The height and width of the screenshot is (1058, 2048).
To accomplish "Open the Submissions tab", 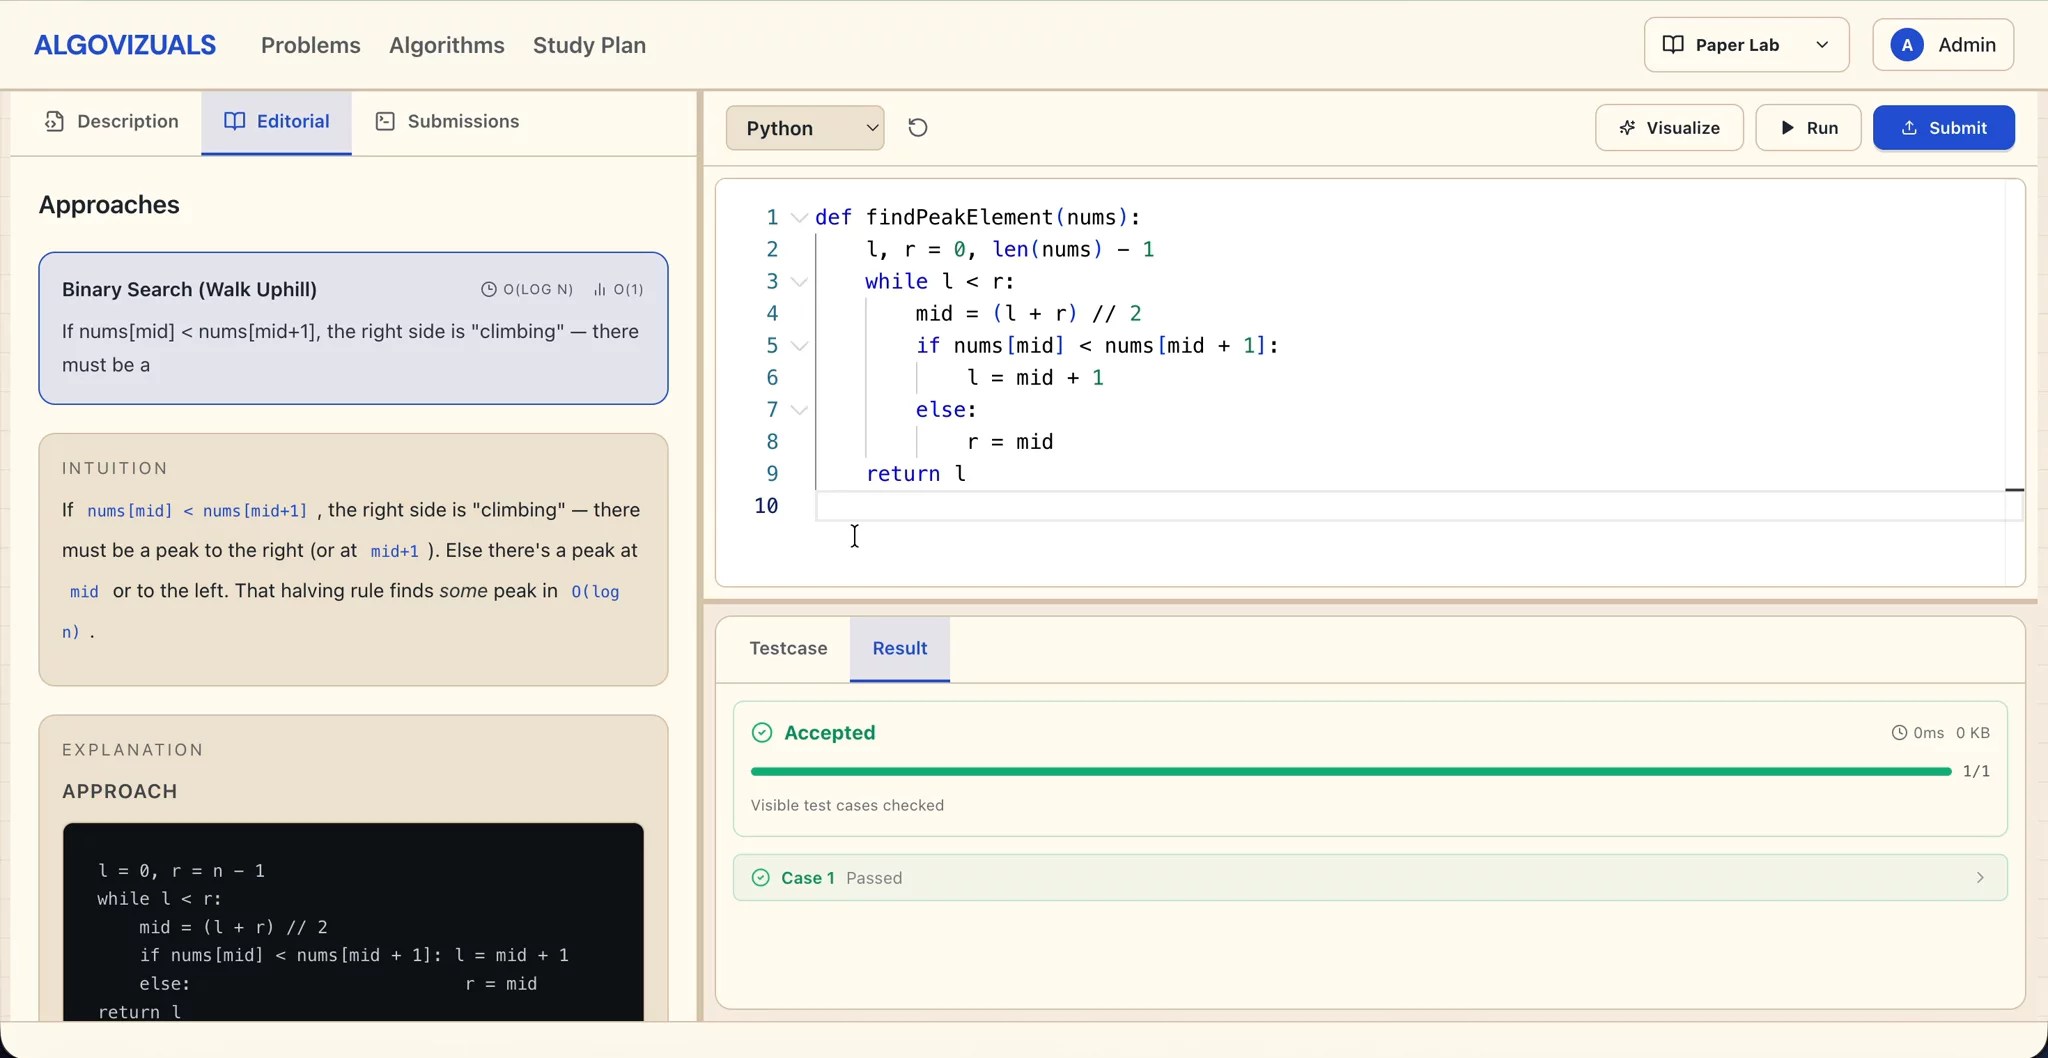I will (447, 122).
